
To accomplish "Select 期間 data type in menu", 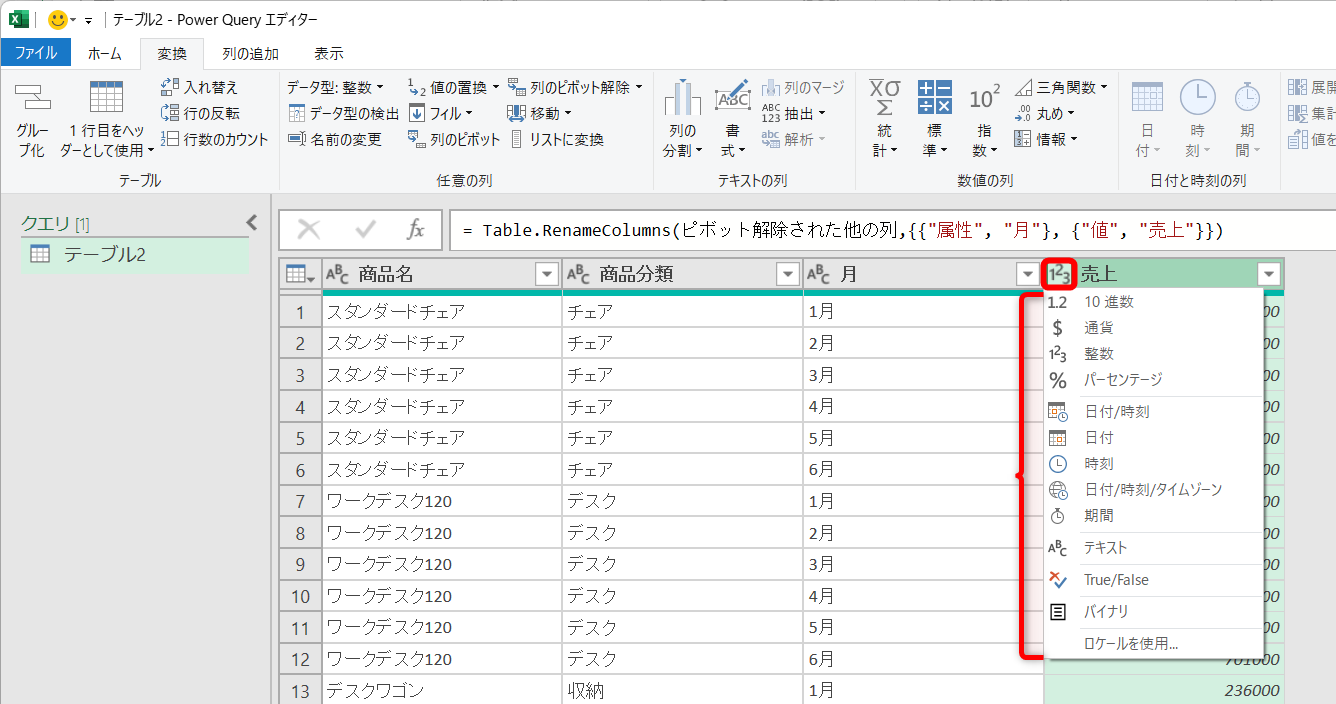I will 1153,515.
